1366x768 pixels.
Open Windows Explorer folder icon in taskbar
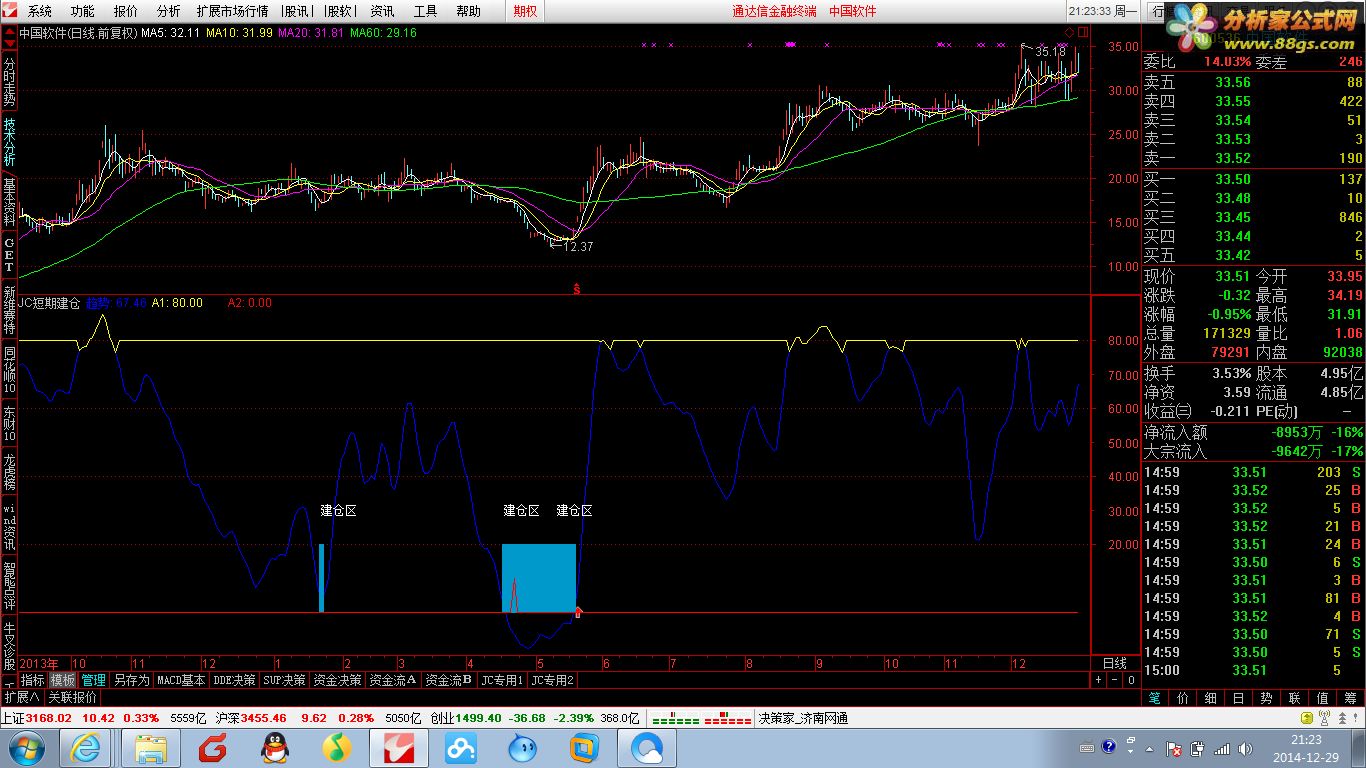click(x=151, y=748)
